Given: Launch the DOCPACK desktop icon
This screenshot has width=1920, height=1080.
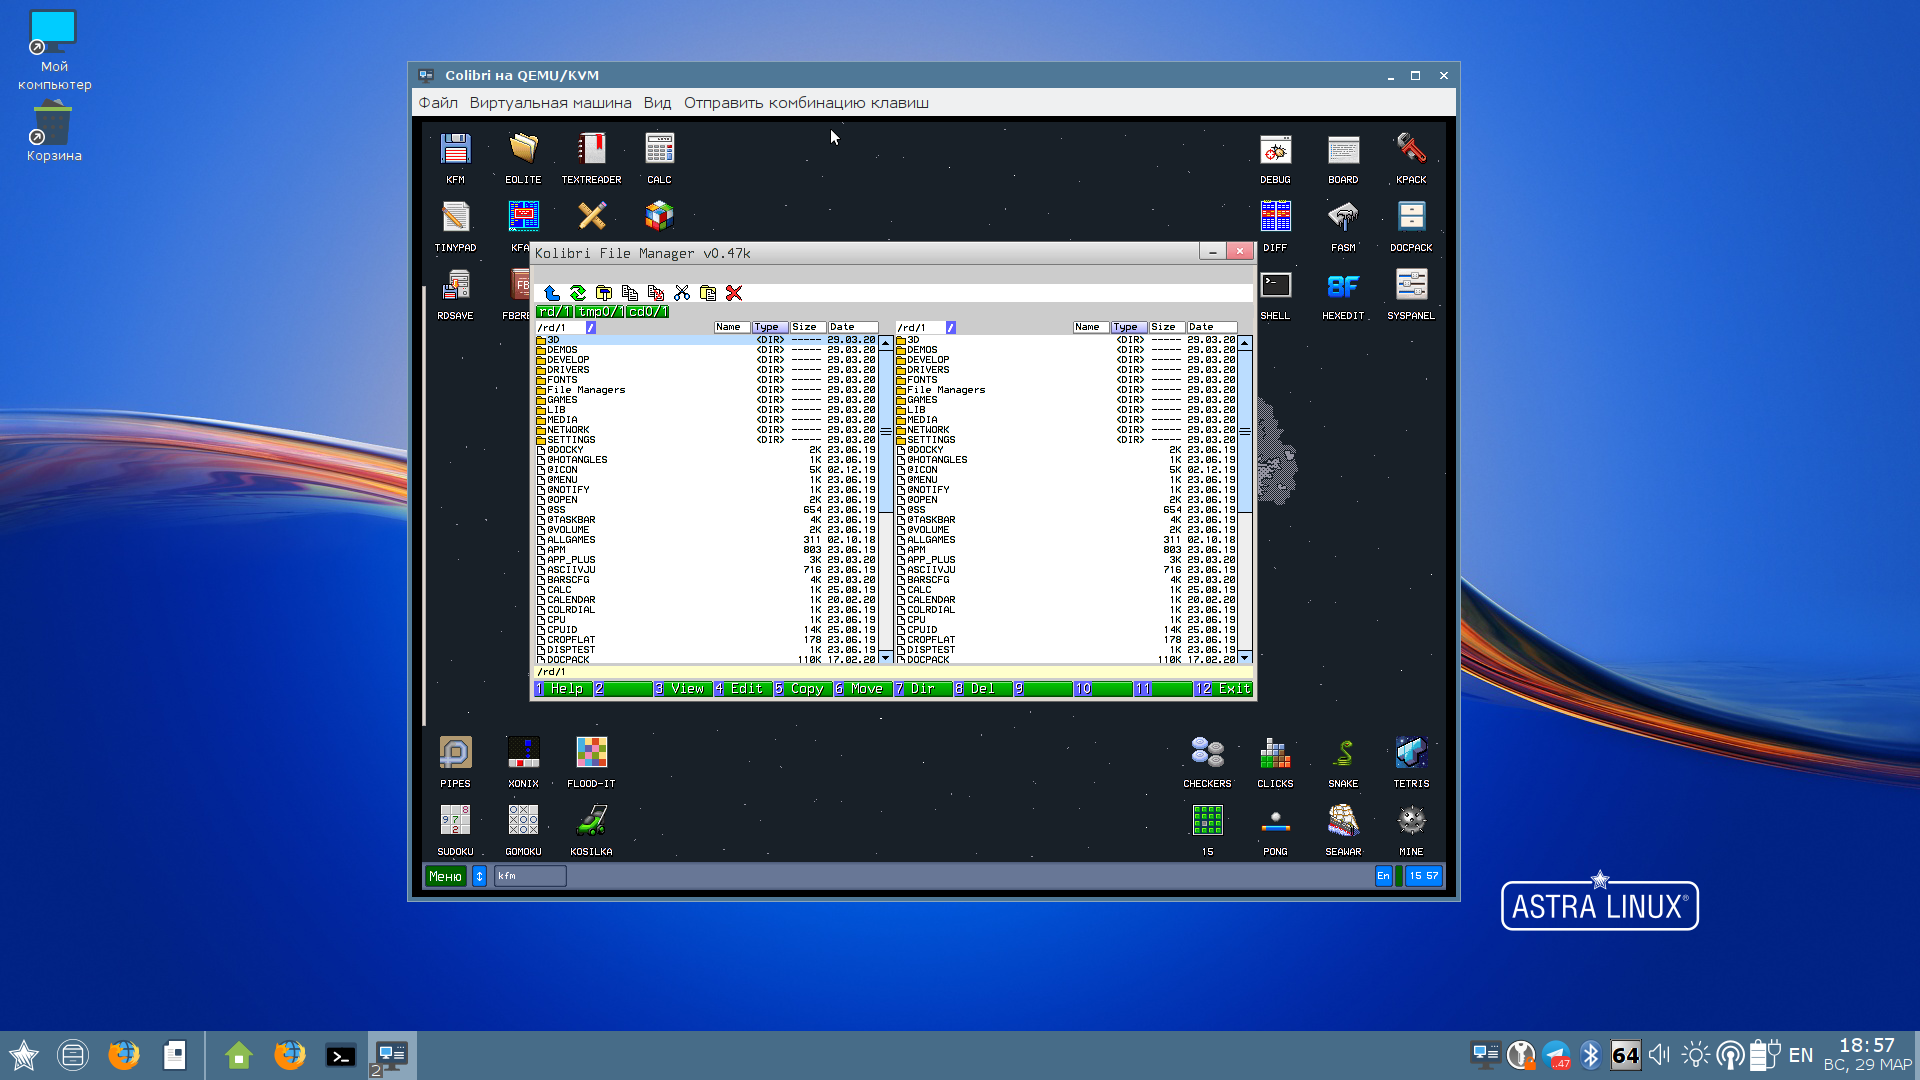Looking at the screenshot, I should point(1411,217).
